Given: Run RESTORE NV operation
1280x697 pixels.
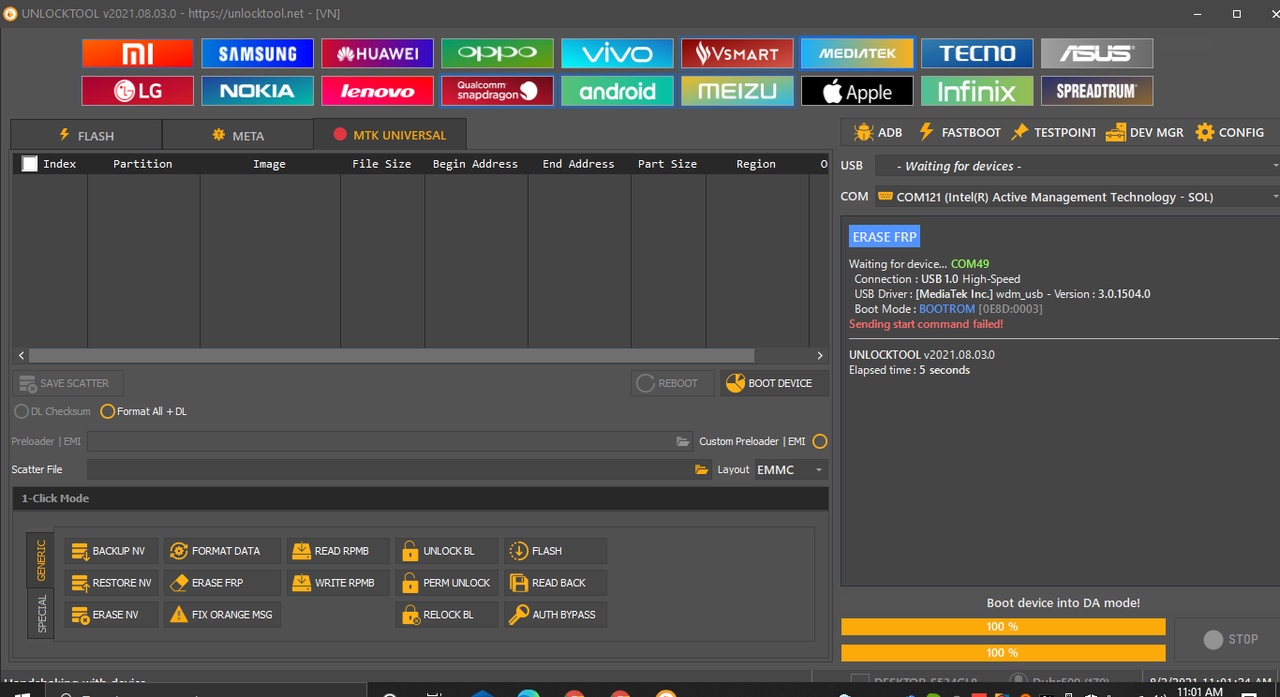Looking at the screenshot, I should 111,583.
